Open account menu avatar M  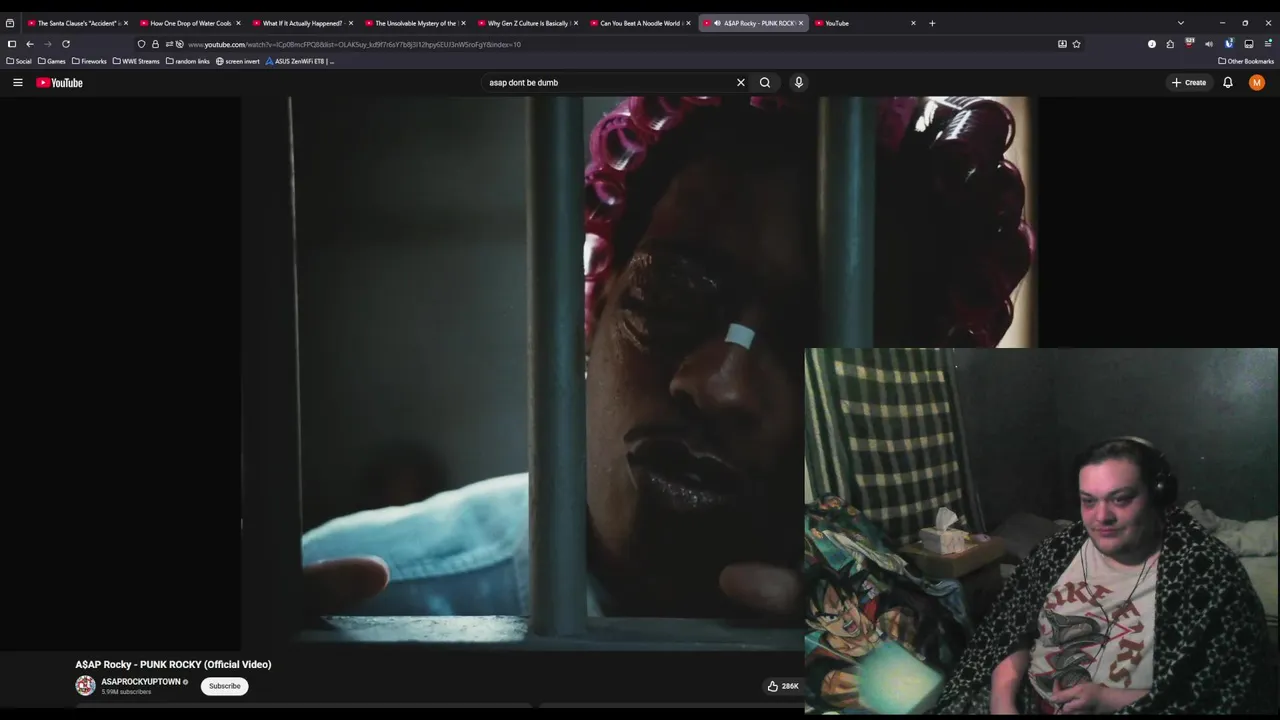coord(1257,83)
